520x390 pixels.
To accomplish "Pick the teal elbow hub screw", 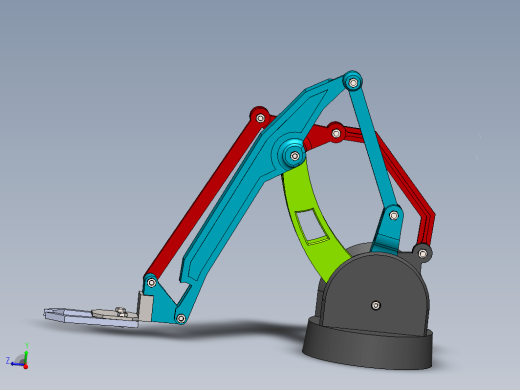I will [x=294, y=156].
